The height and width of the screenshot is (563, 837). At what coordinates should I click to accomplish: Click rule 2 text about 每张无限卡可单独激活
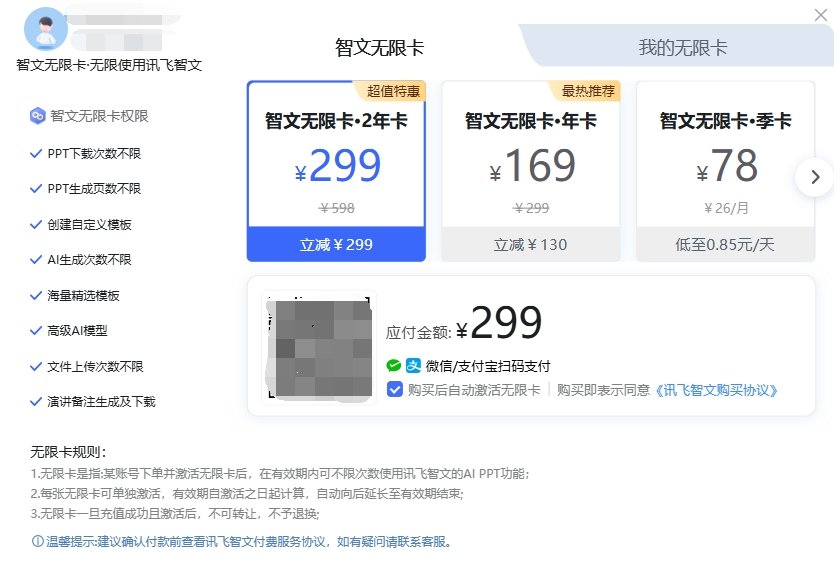coord(247,494)
